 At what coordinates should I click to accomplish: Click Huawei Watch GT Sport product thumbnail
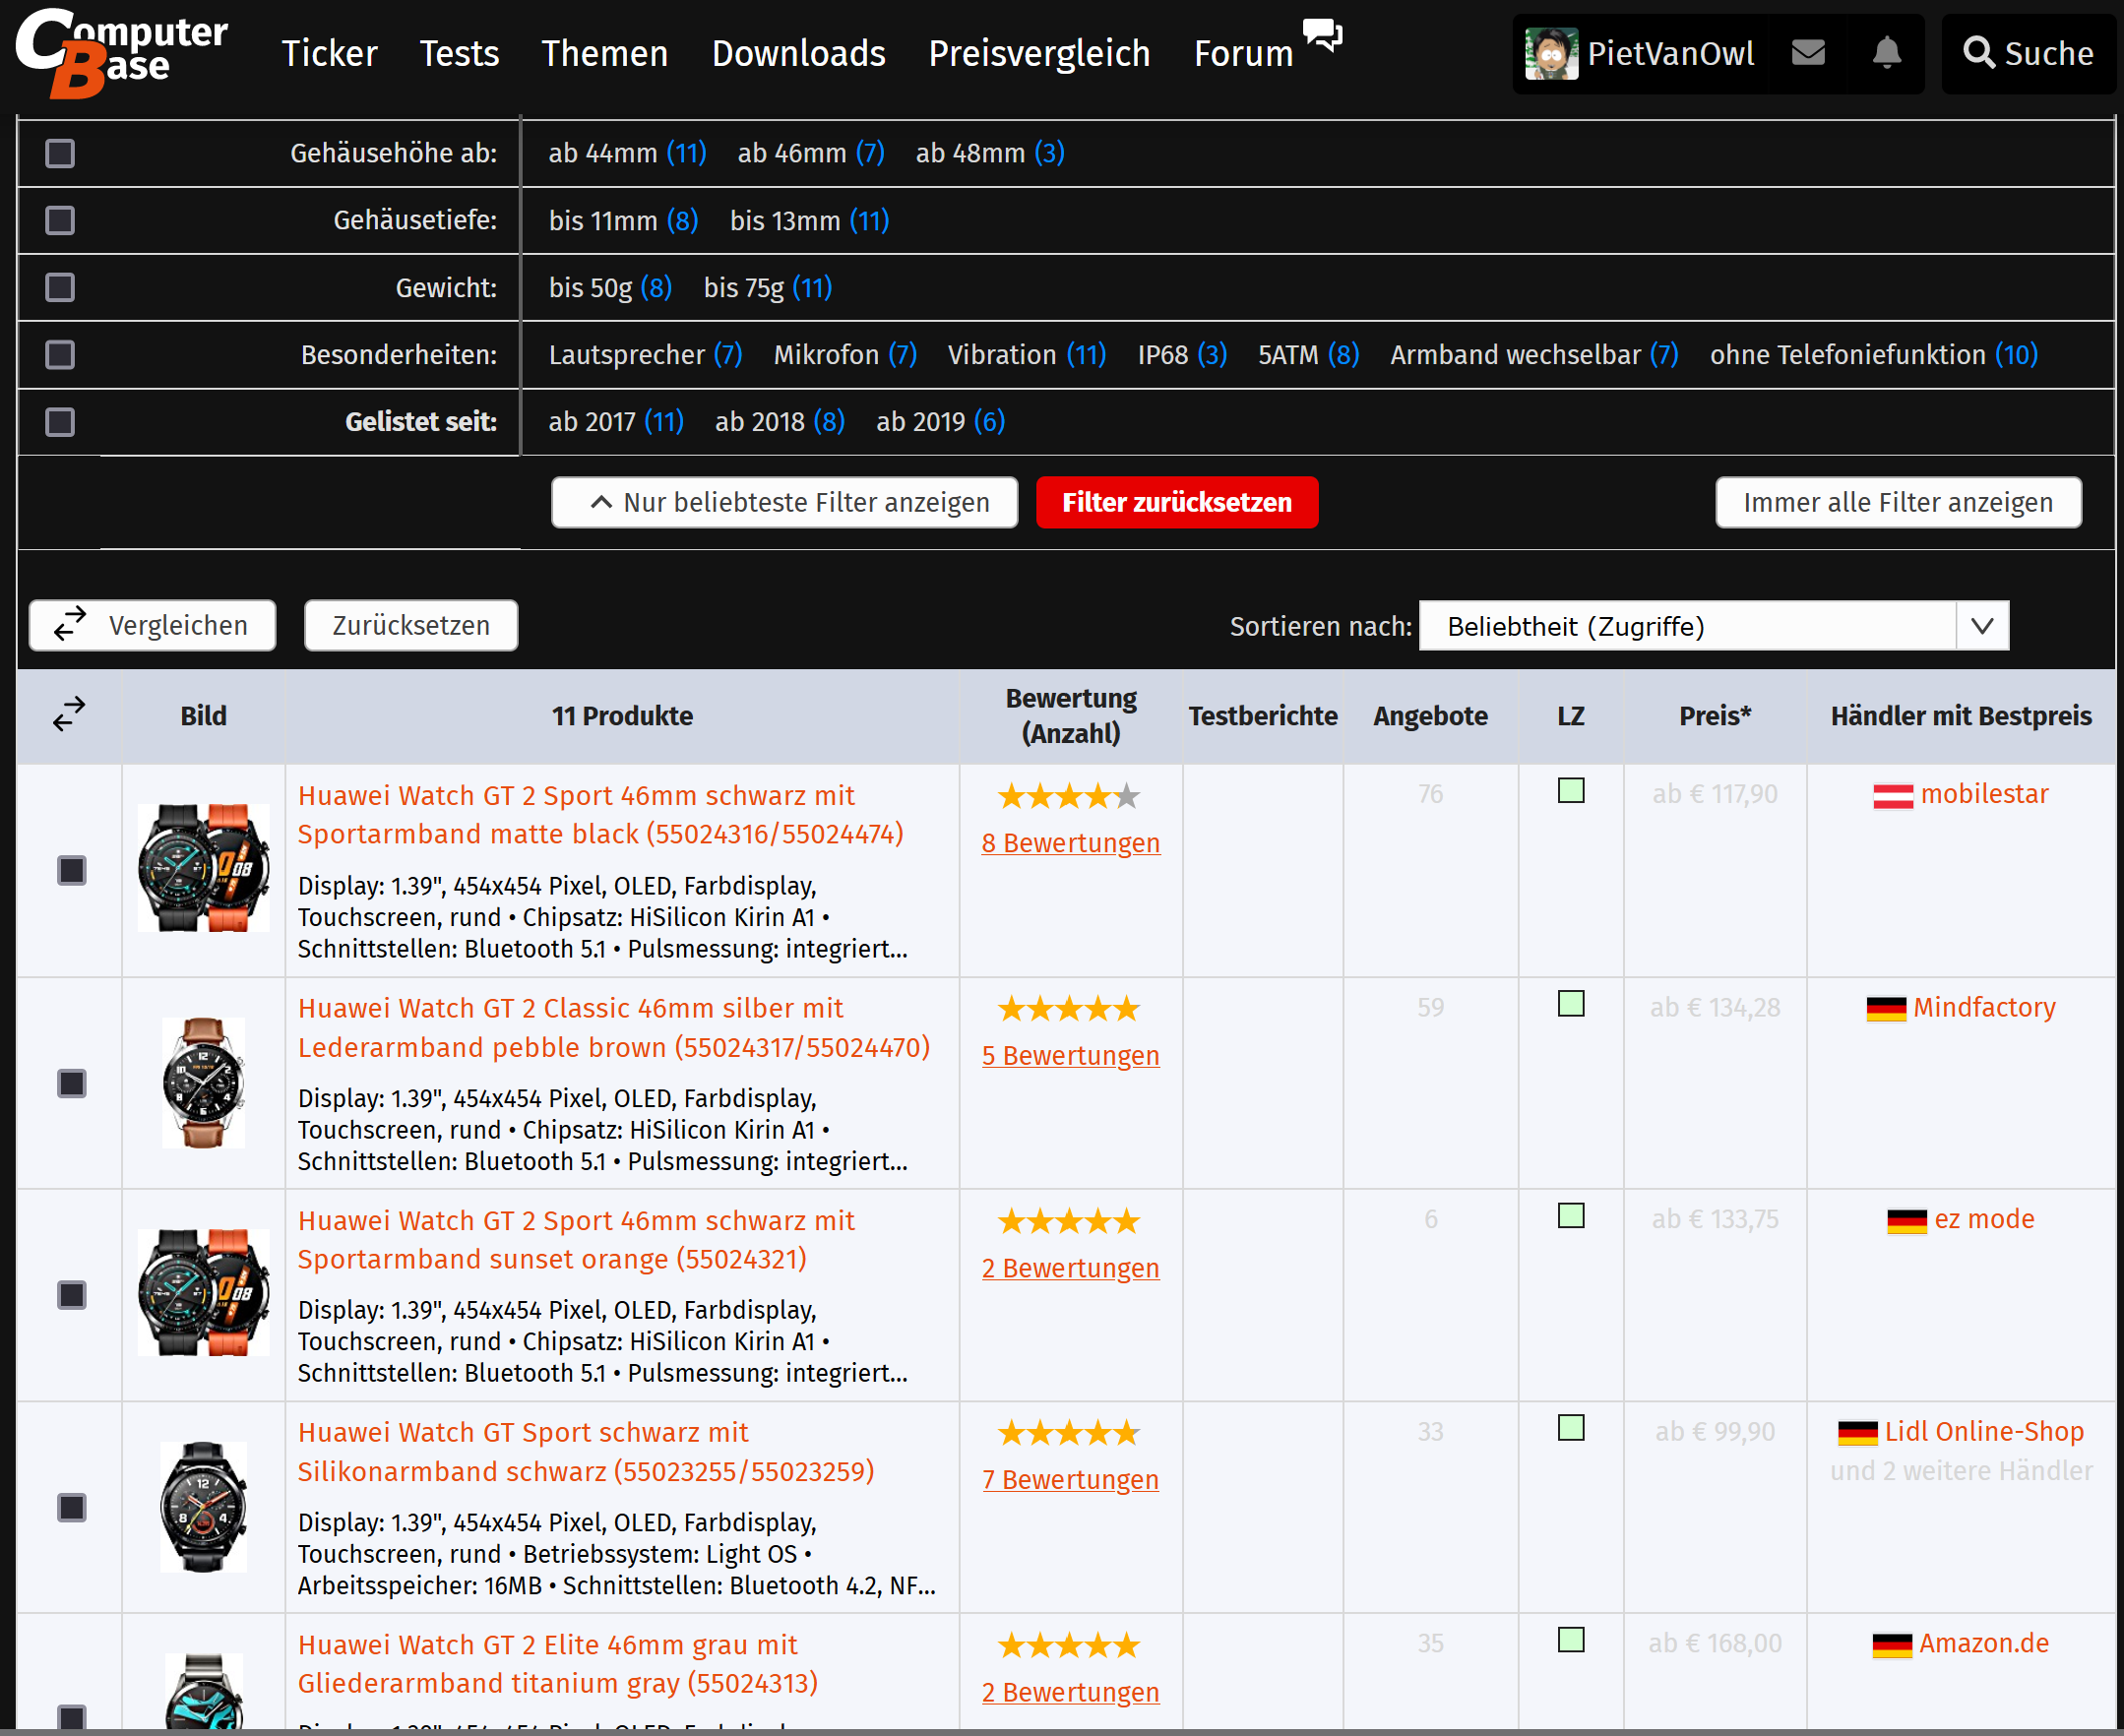tap(203, 1506)
